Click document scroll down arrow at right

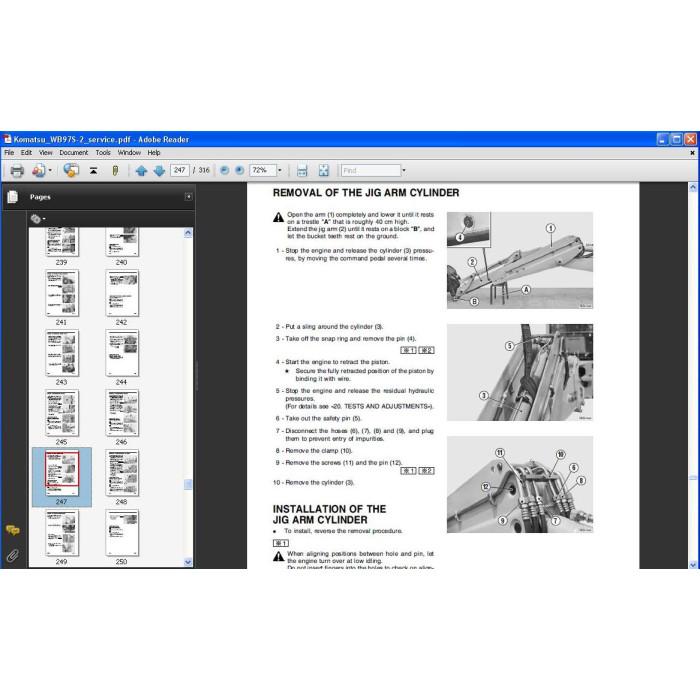693,564
